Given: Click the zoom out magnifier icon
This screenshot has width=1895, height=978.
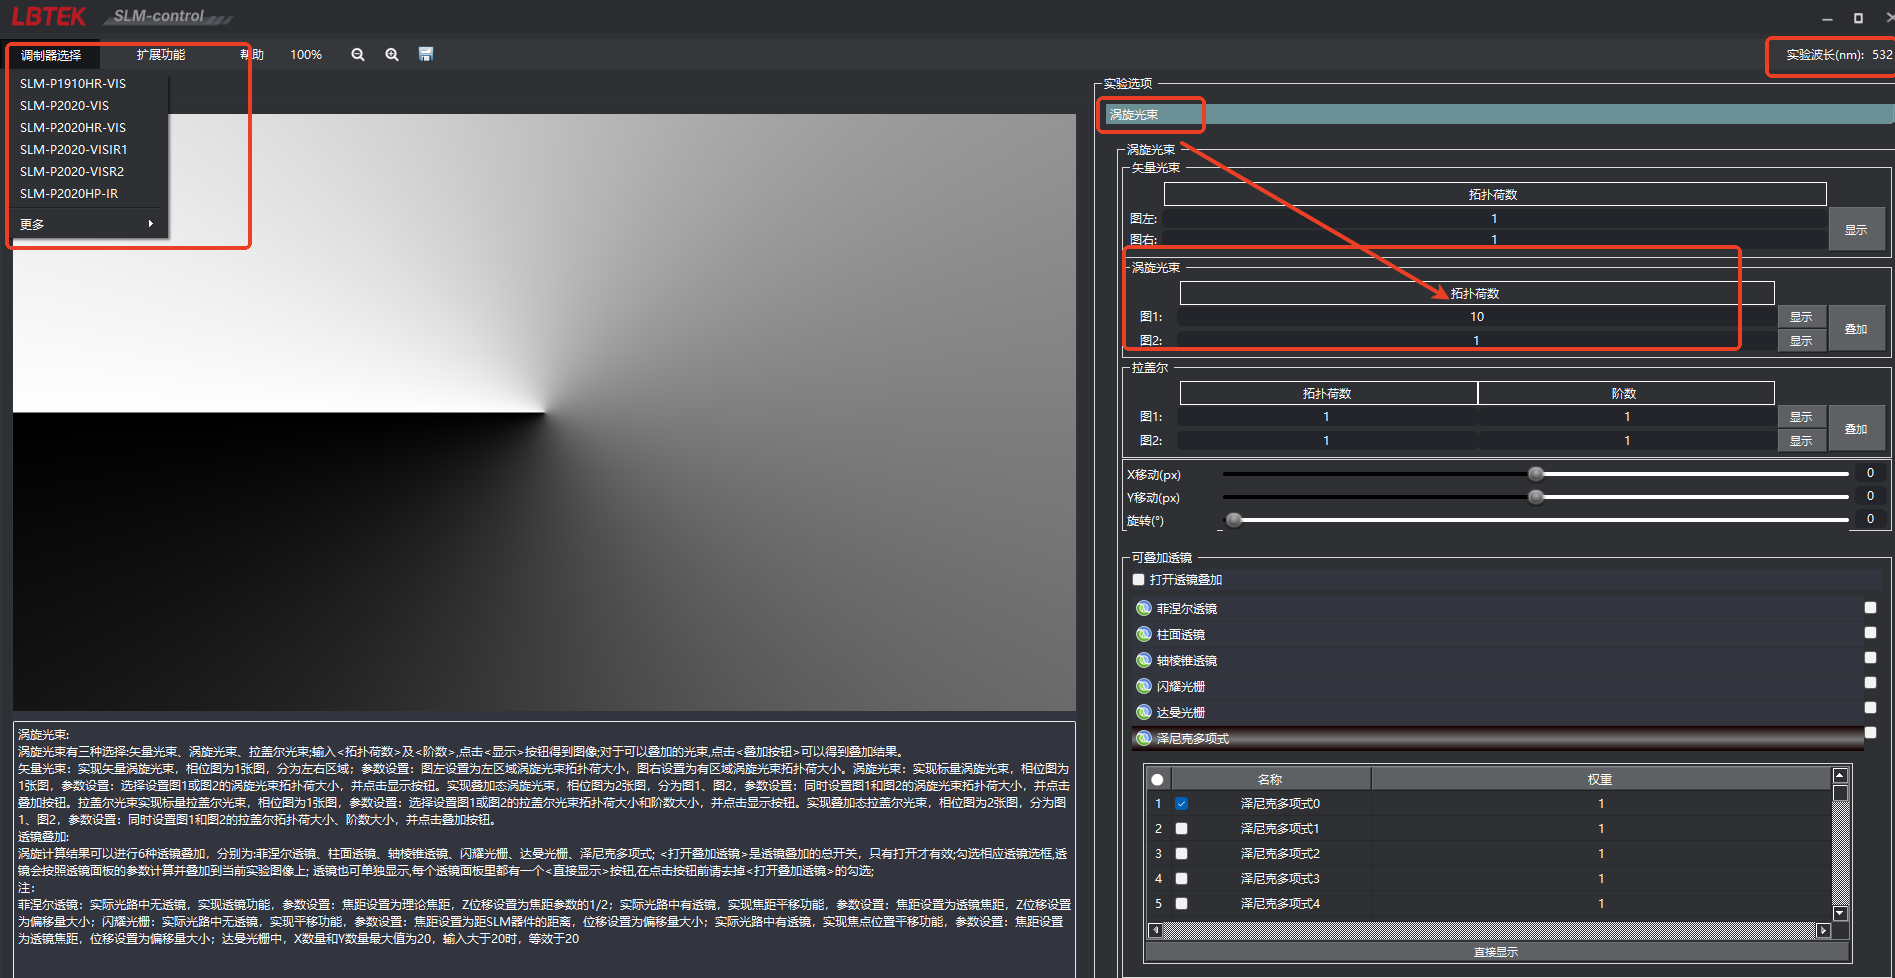Looking at the screenshot, I should pyautogui.click(x=358, y=55).
